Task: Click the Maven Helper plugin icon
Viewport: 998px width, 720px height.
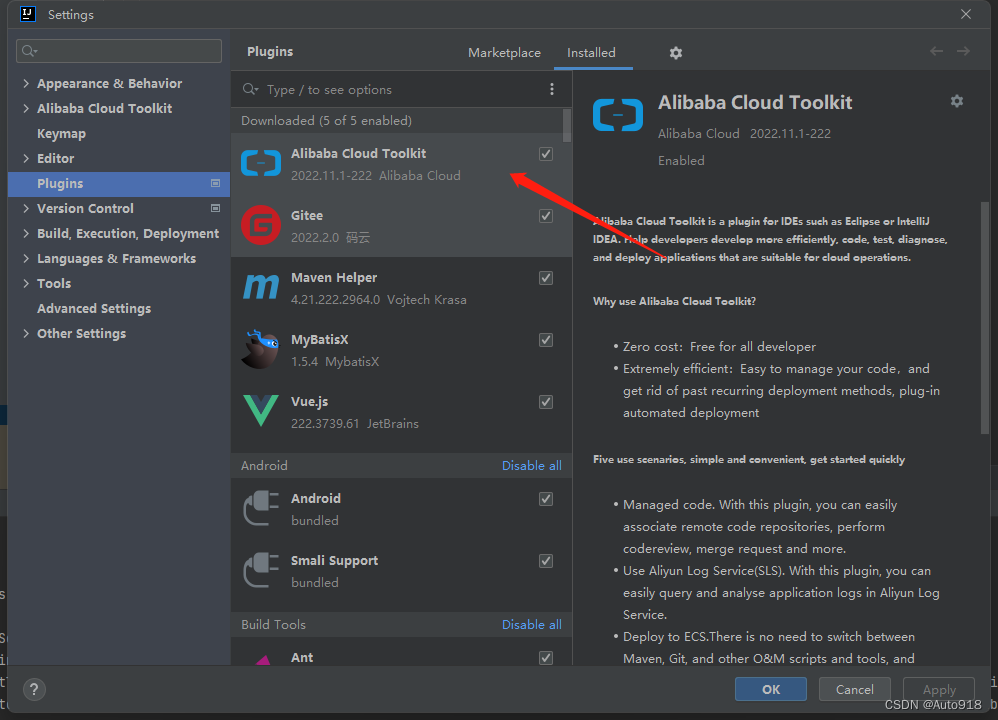Action: coord(261,287)
